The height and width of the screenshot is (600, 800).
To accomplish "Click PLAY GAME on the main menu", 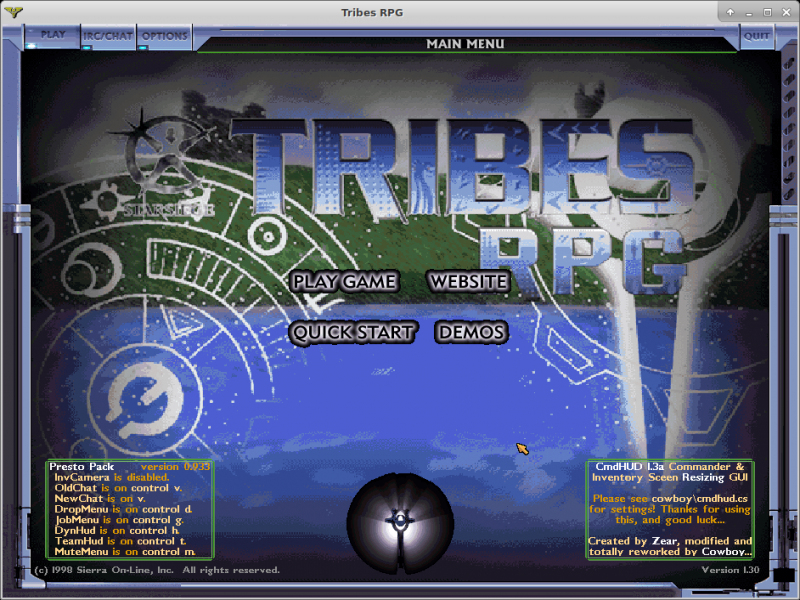I will click(x=344, y=282).
